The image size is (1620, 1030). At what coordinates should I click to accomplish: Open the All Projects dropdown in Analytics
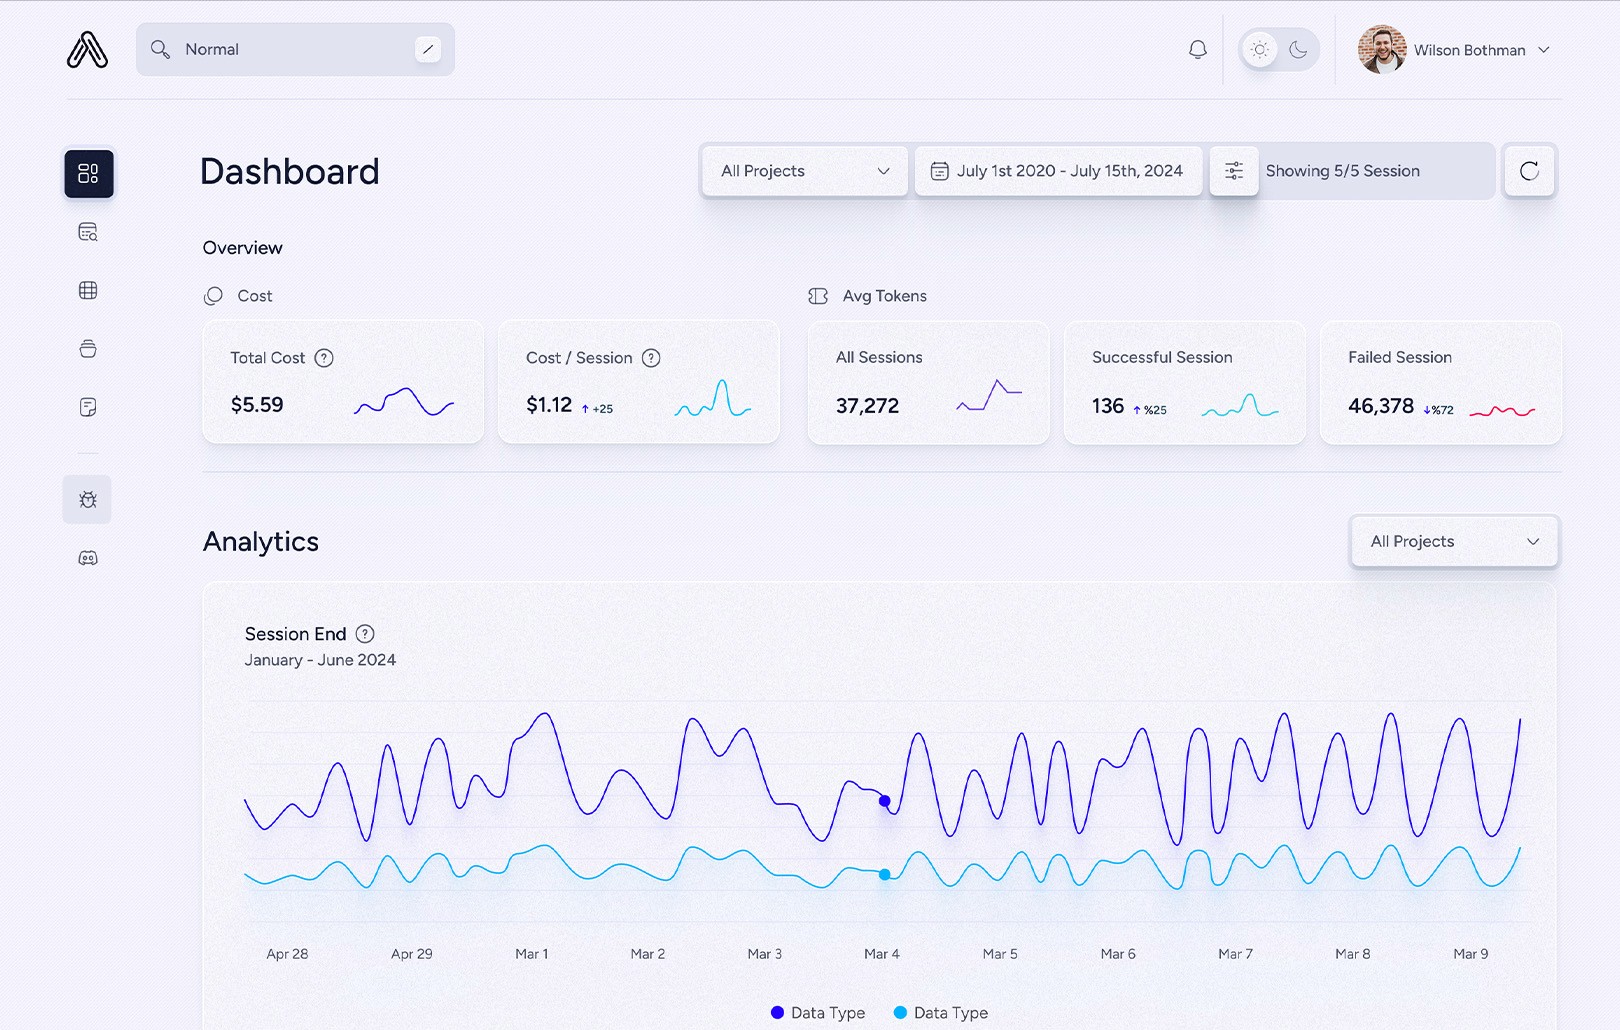(1453, 541)
